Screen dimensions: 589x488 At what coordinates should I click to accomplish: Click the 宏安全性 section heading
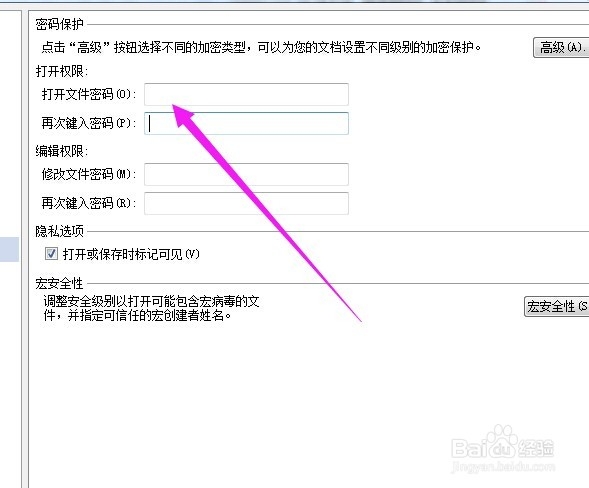click(x=59, y=283)
